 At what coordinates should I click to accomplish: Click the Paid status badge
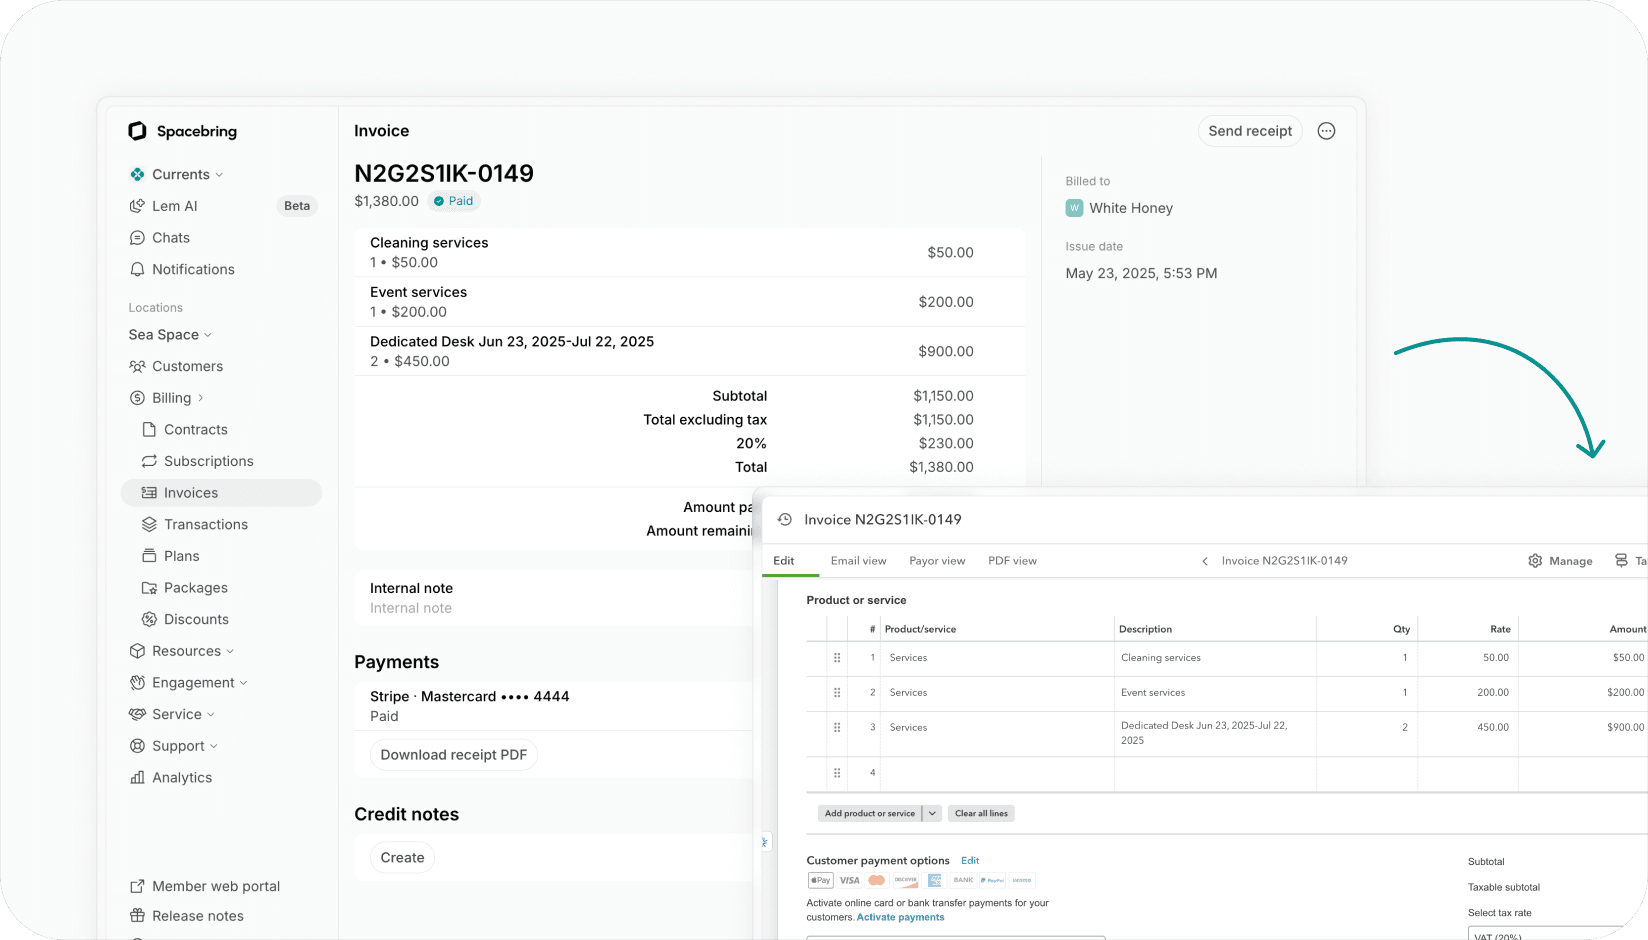coord(454,202)
